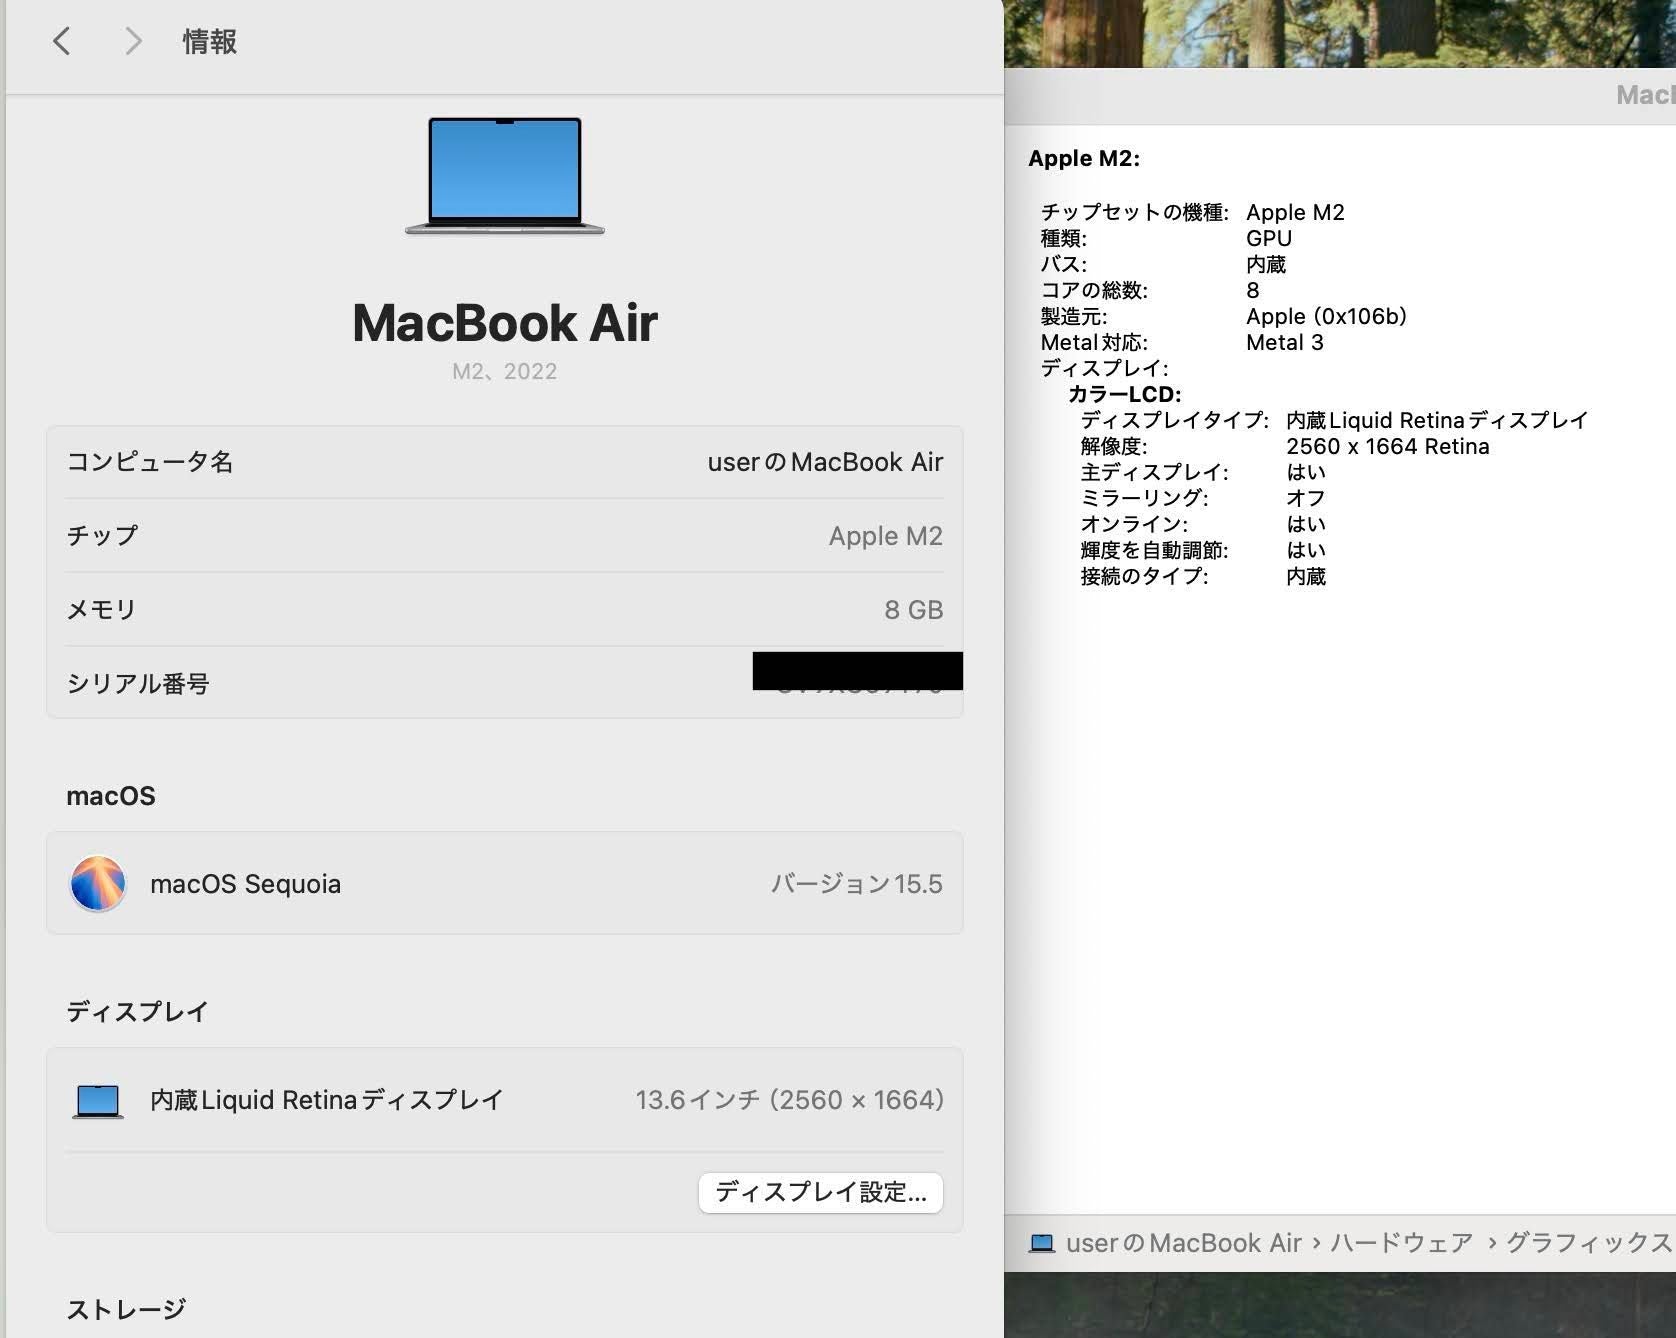1676x1338 pixels.
Task: Click the 2560 x 1664 Retina resolution value
Action: point(1387,446)
